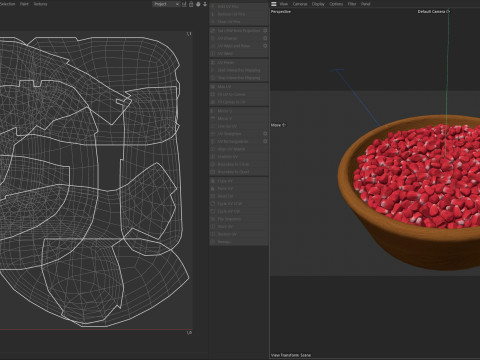This screenshot has width=480, height=360.
Task: Click Start Interactive Mapping
Action: tap(239, 70)
